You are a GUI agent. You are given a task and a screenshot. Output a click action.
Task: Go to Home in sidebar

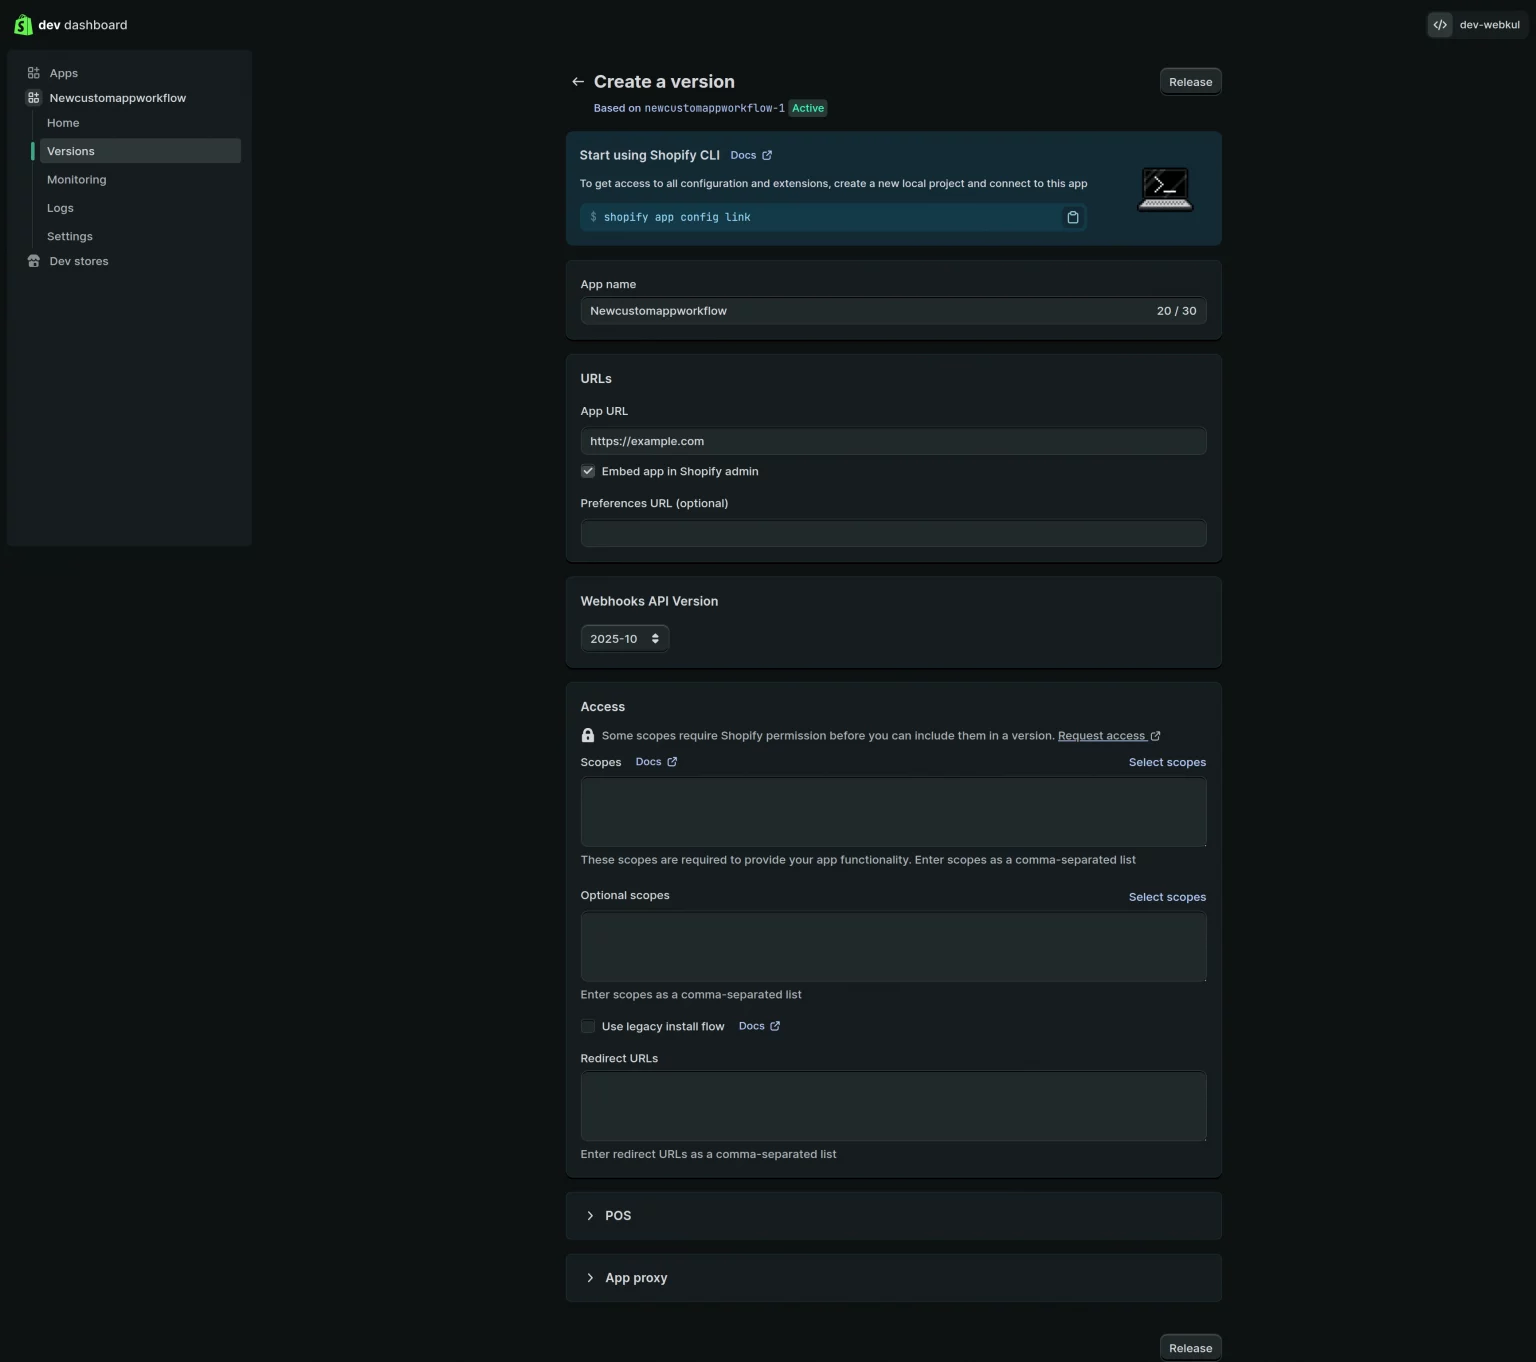63,123
